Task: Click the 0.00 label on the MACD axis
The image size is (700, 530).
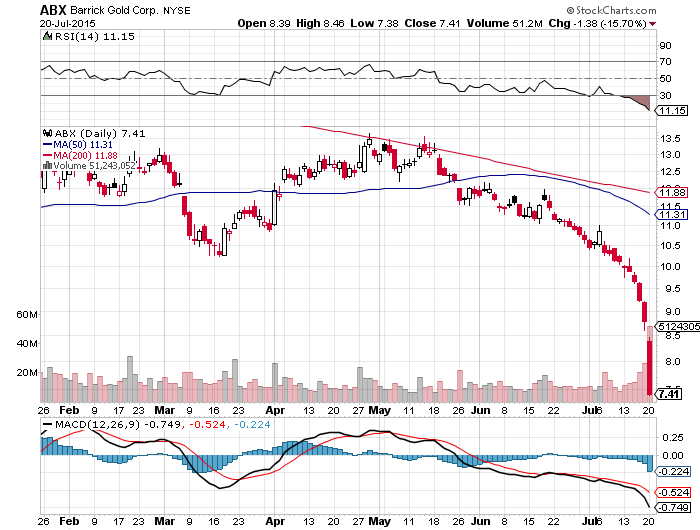Action: click(x=673, y=455)
